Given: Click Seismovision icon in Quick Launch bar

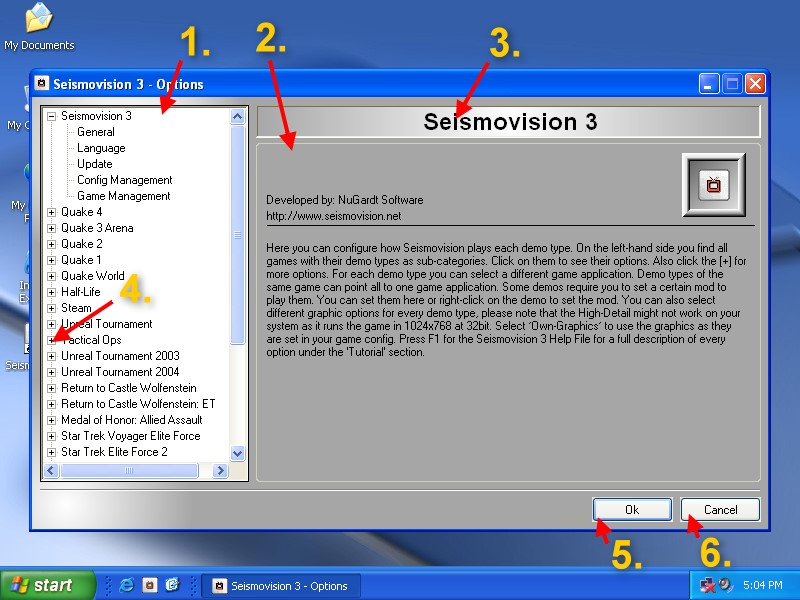Looking at the screenshot, I should [149, 585].
